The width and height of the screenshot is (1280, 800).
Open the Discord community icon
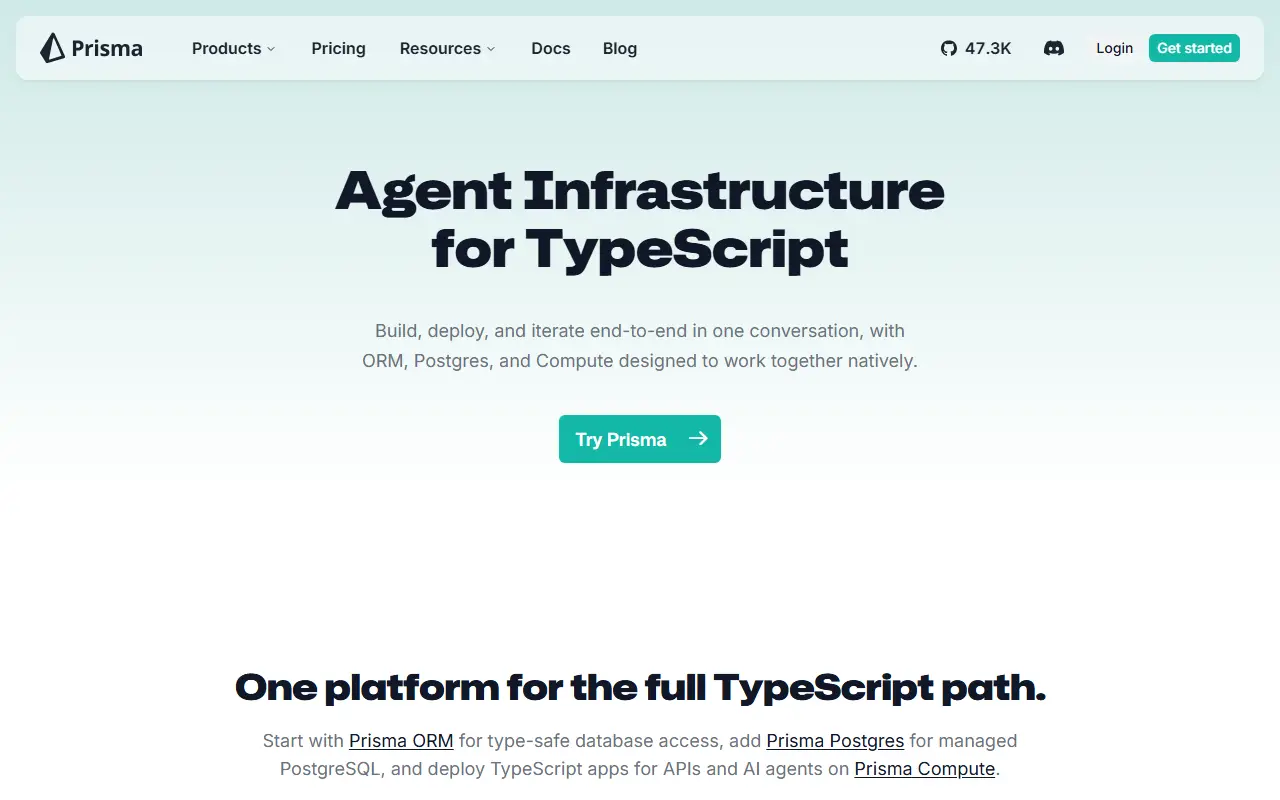tap(1054, 48)
